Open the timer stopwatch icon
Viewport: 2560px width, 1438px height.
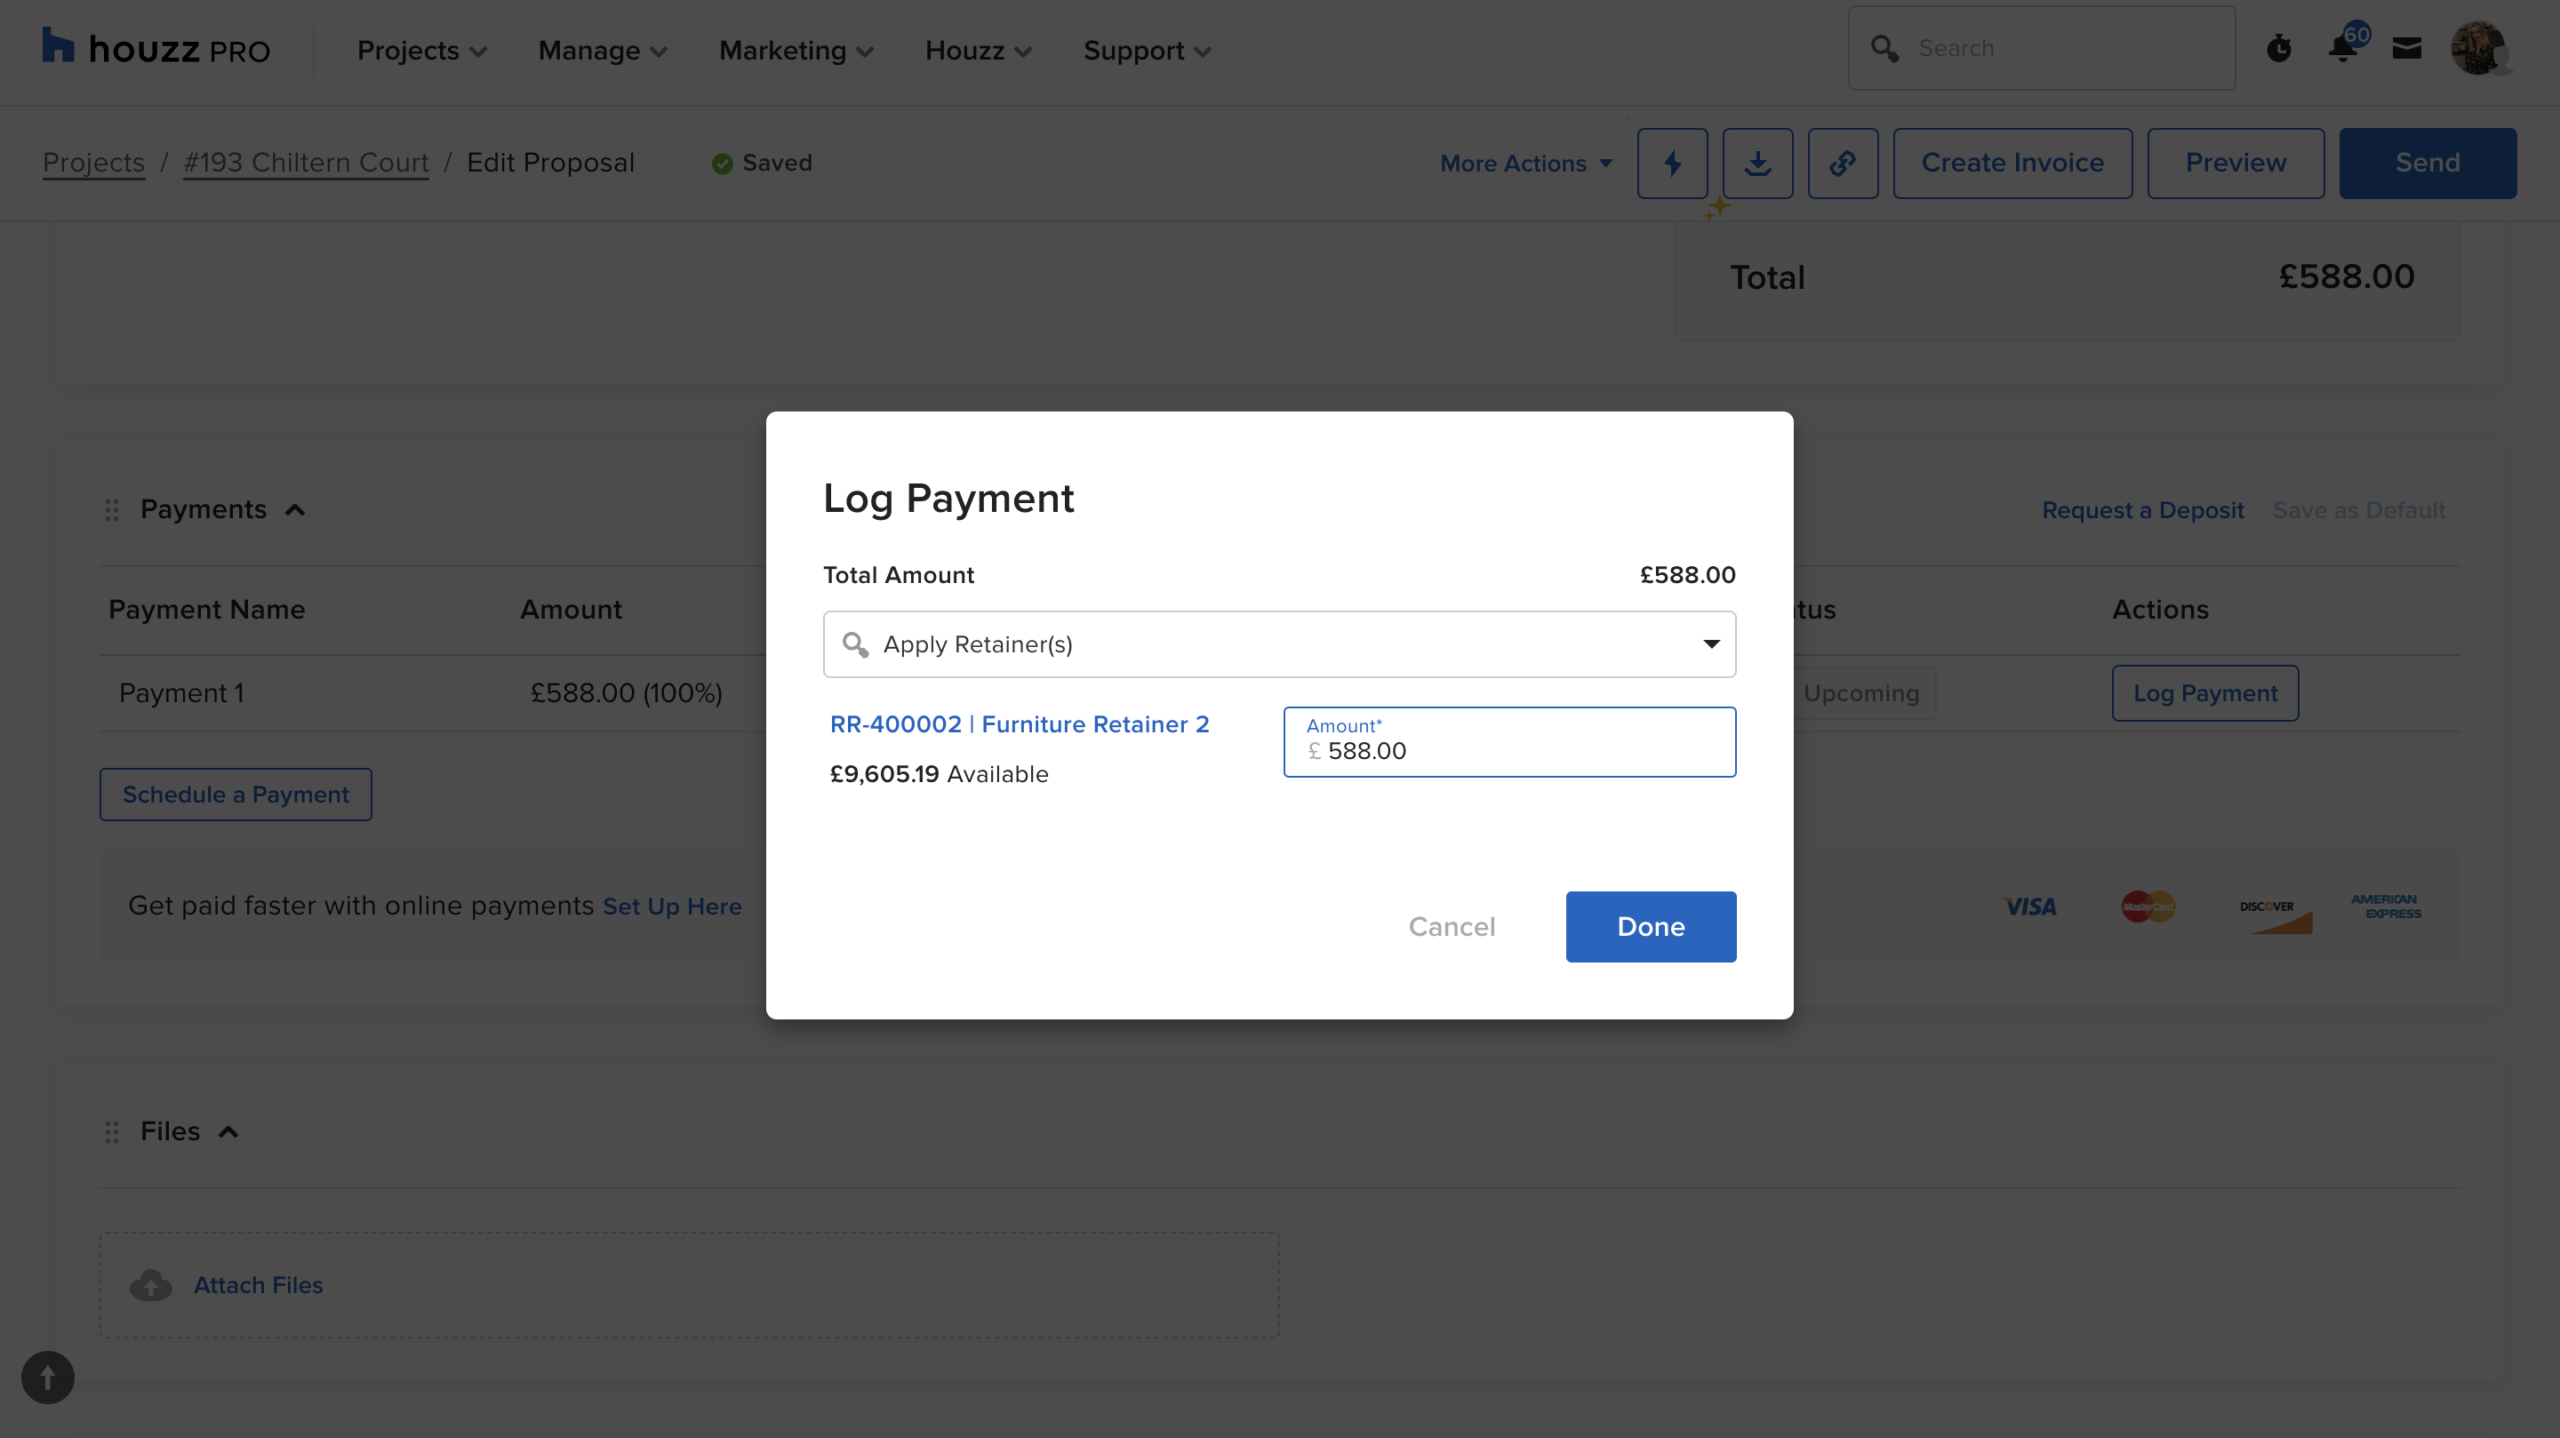(2279, 48)
